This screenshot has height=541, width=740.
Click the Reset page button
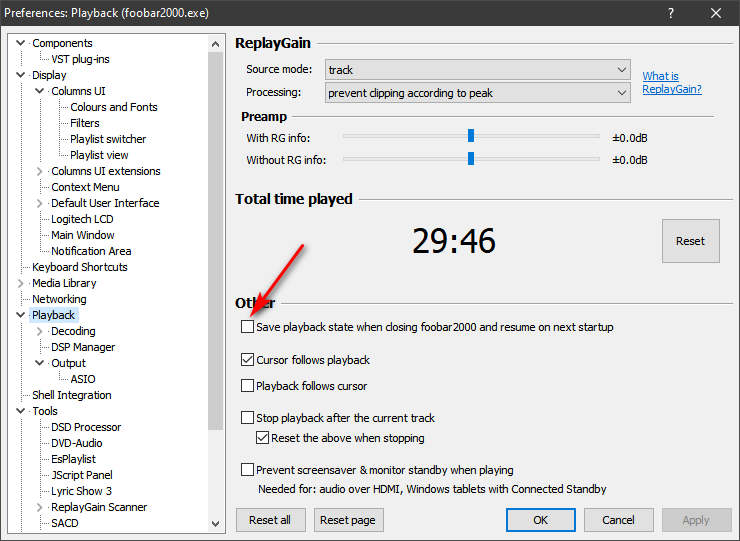[348, 520]
